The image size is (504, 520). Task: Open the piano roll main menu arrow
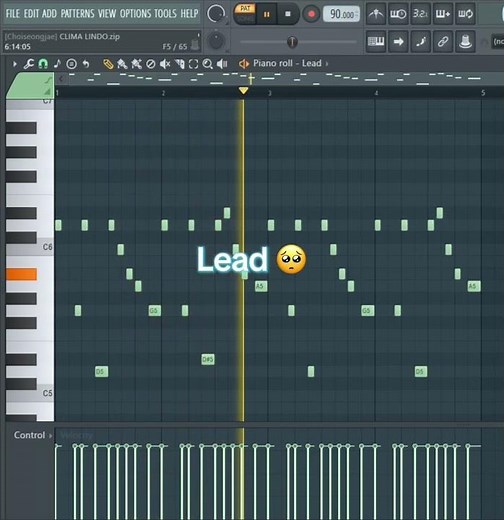(x=15, y=64)
